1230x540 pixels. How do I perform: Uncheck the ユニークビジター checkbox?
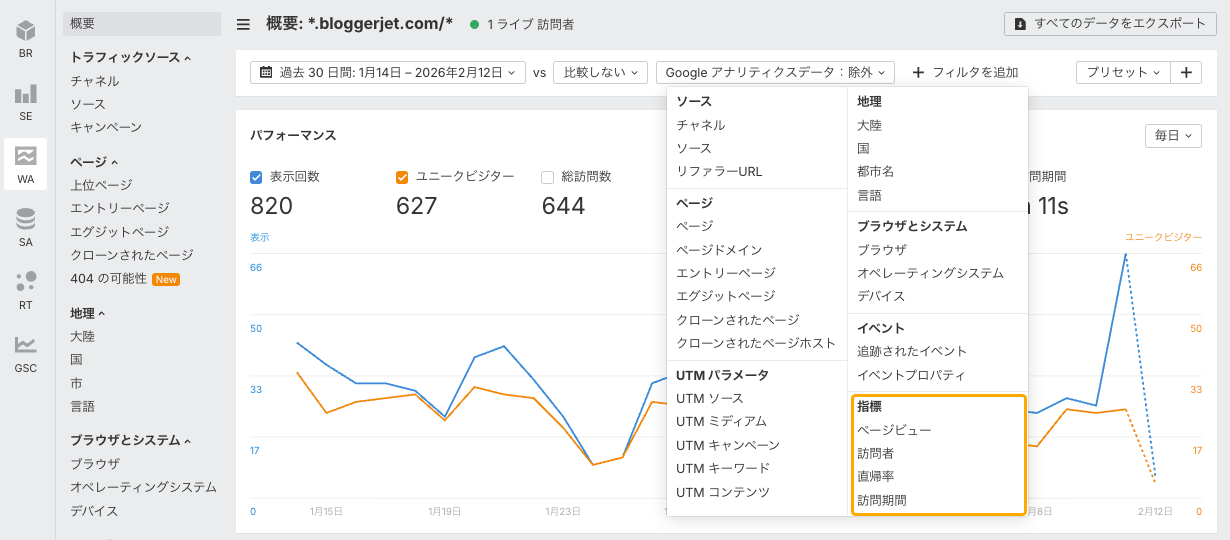pyautogui.click(x=402, y=177)
